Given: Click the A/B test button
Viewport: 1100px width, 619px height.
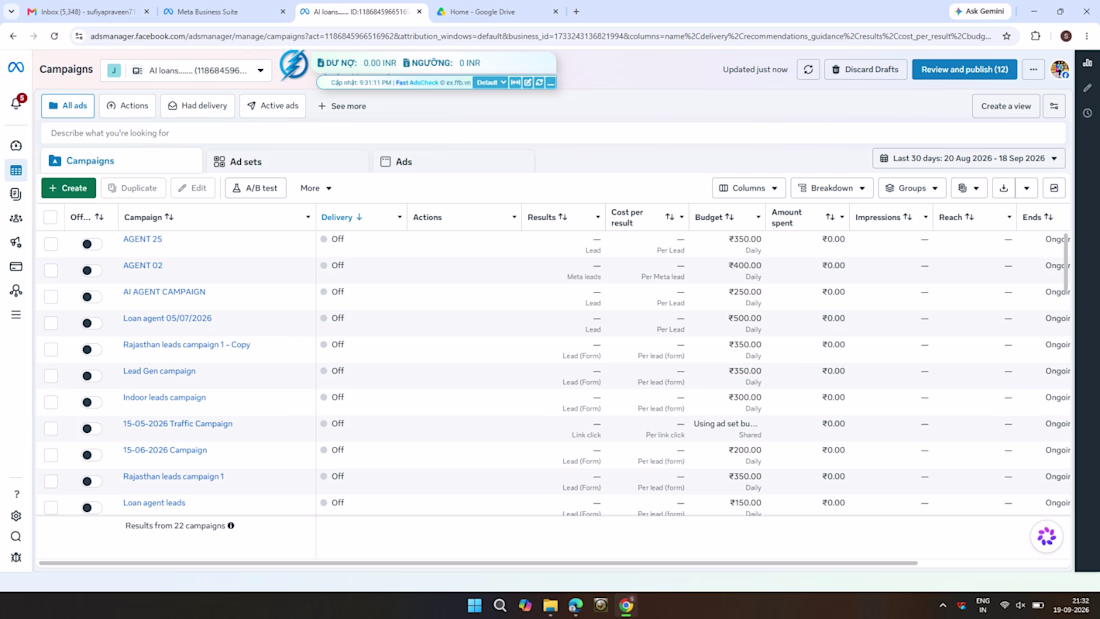Looking at the screenshot, I should [255, 188].
